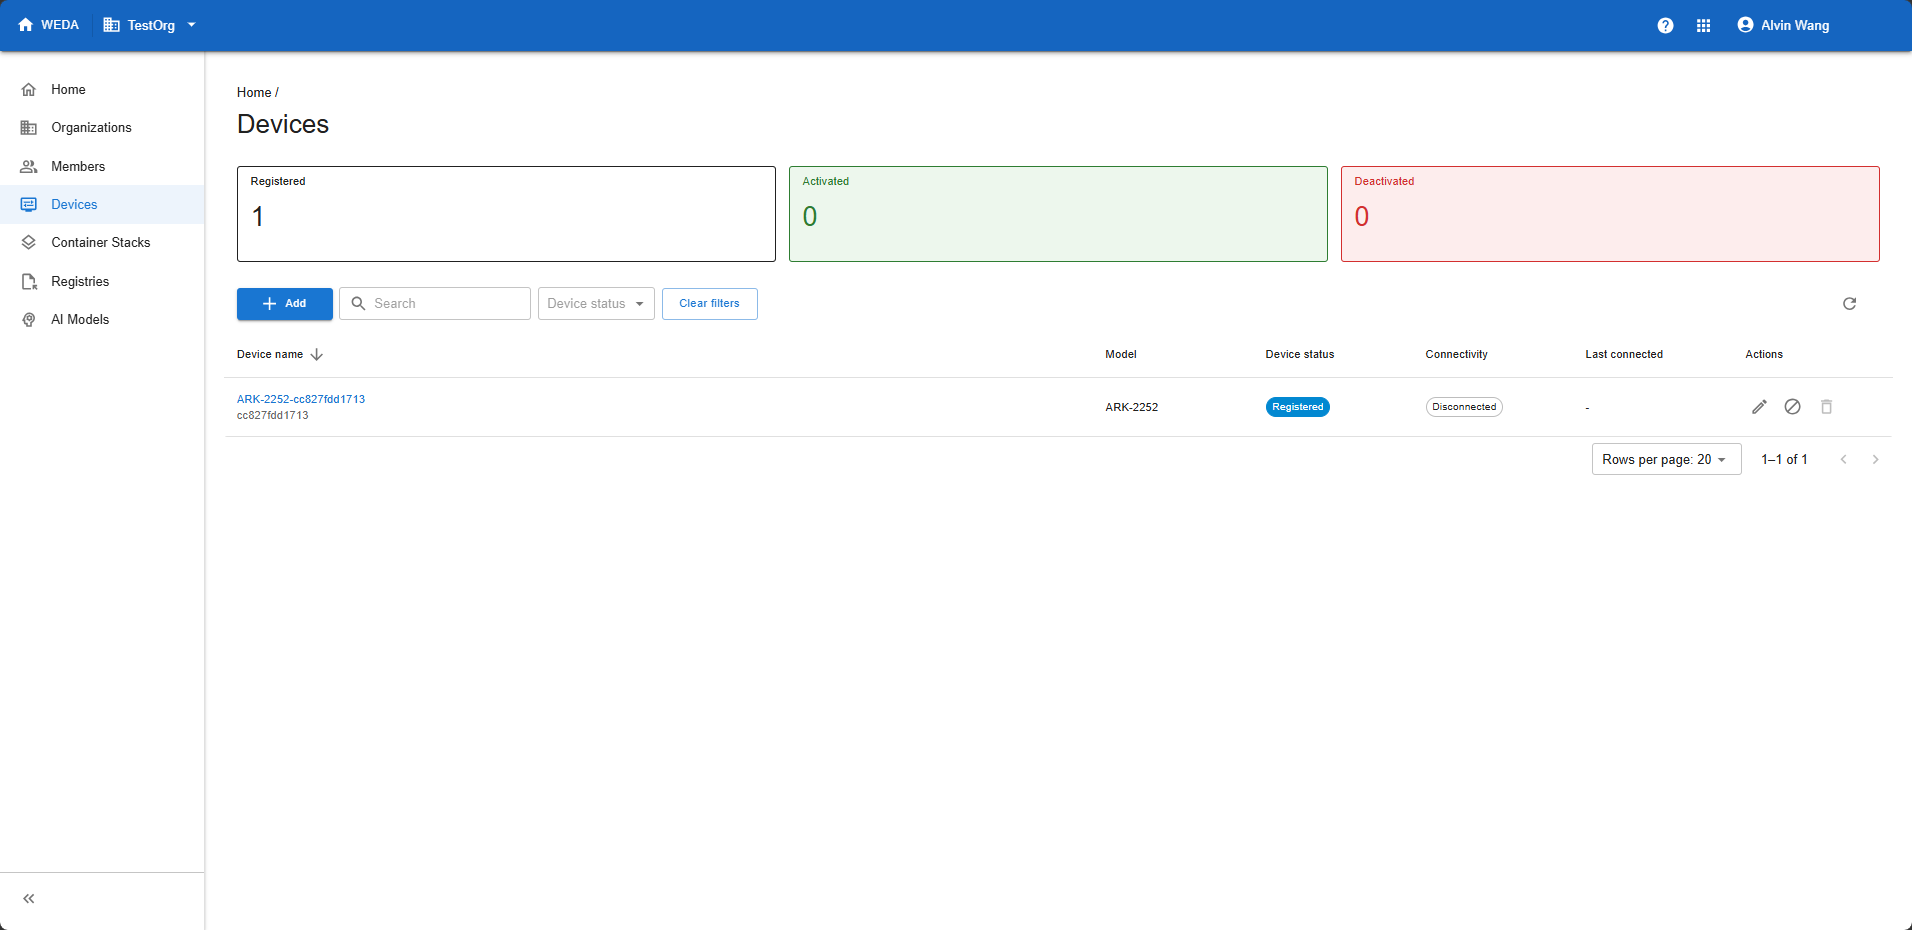1912x930 pixels.
Task: Select Devices in the sidebar
Action: pos(102,205)
